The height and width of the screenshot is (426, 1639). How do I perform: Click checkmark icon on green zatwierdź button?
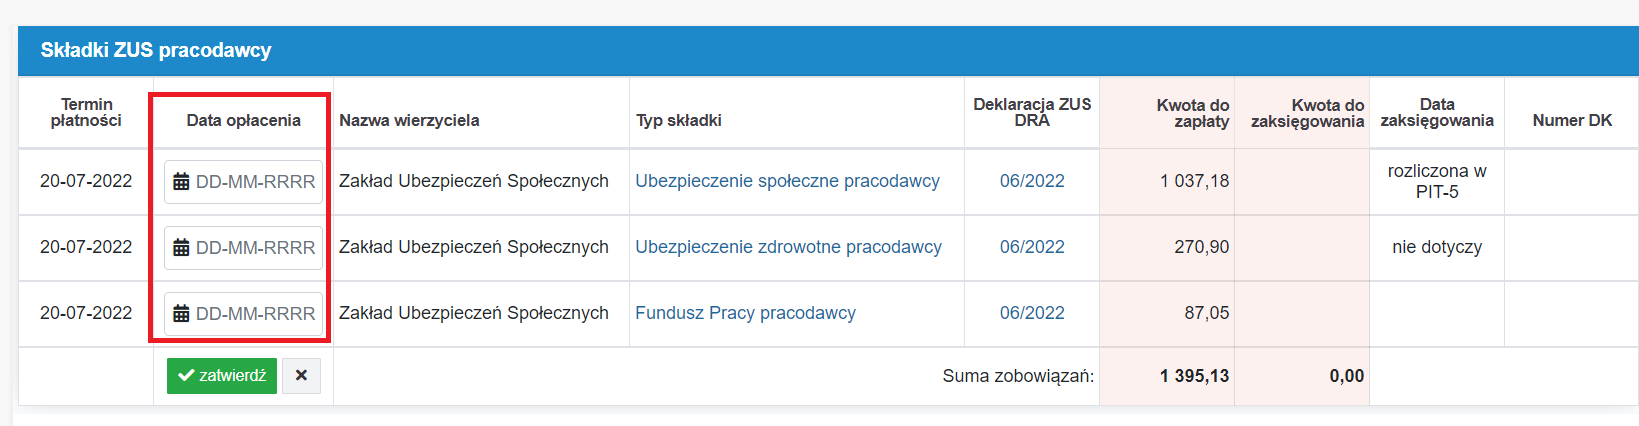(185, 376)
